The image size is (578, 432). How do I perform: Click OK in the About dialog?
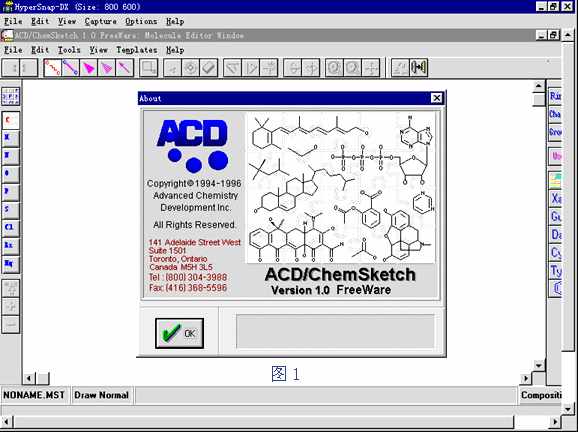click(x=179, y=333)
